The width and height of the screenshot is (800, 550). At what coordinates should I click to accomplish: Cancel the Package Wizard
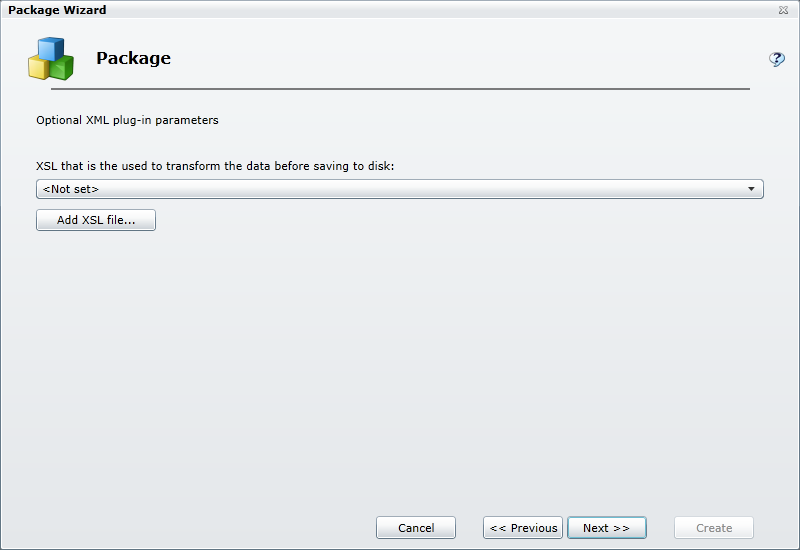click(x=416, y=528)
